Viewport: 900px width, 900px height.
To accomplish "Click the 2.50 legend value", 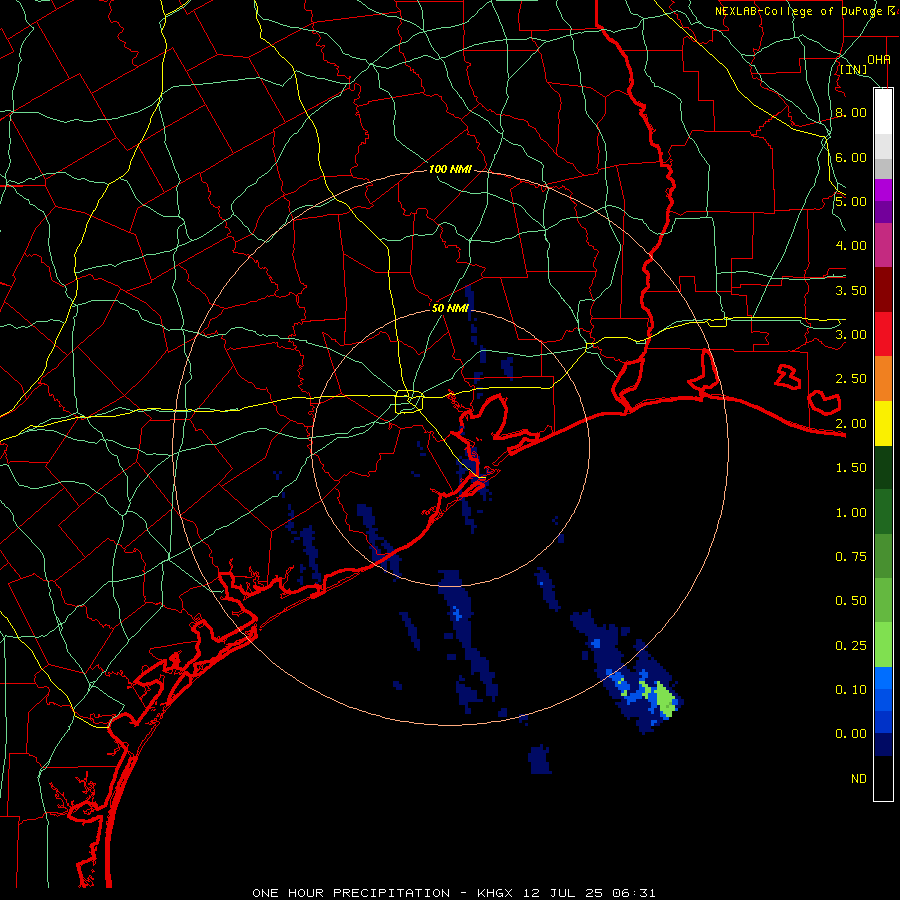I will (851, 379).
